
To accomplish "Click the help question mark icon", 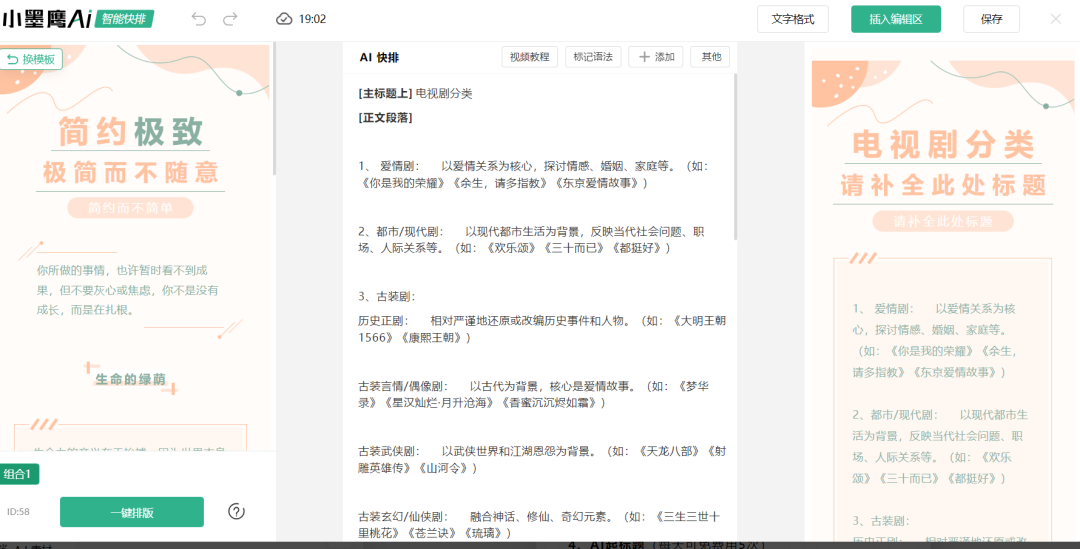I will (x=236, y=512).
